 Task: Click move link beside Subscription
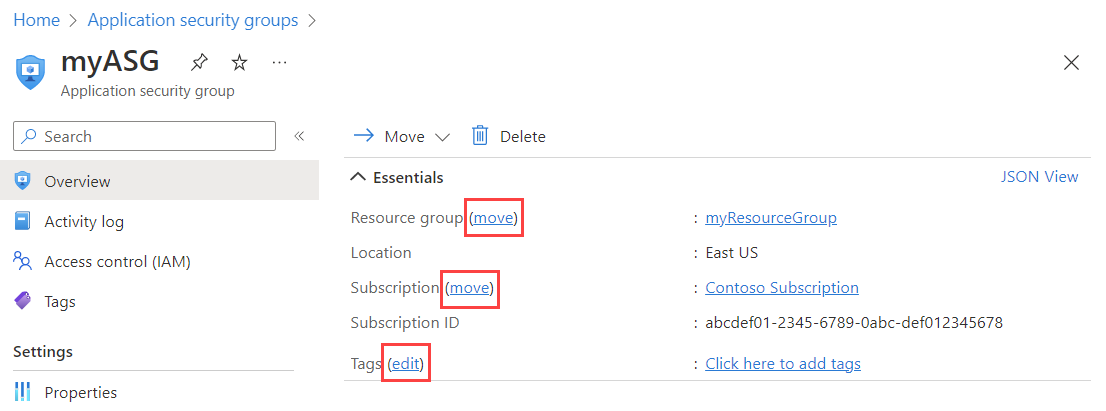[470, 288]
